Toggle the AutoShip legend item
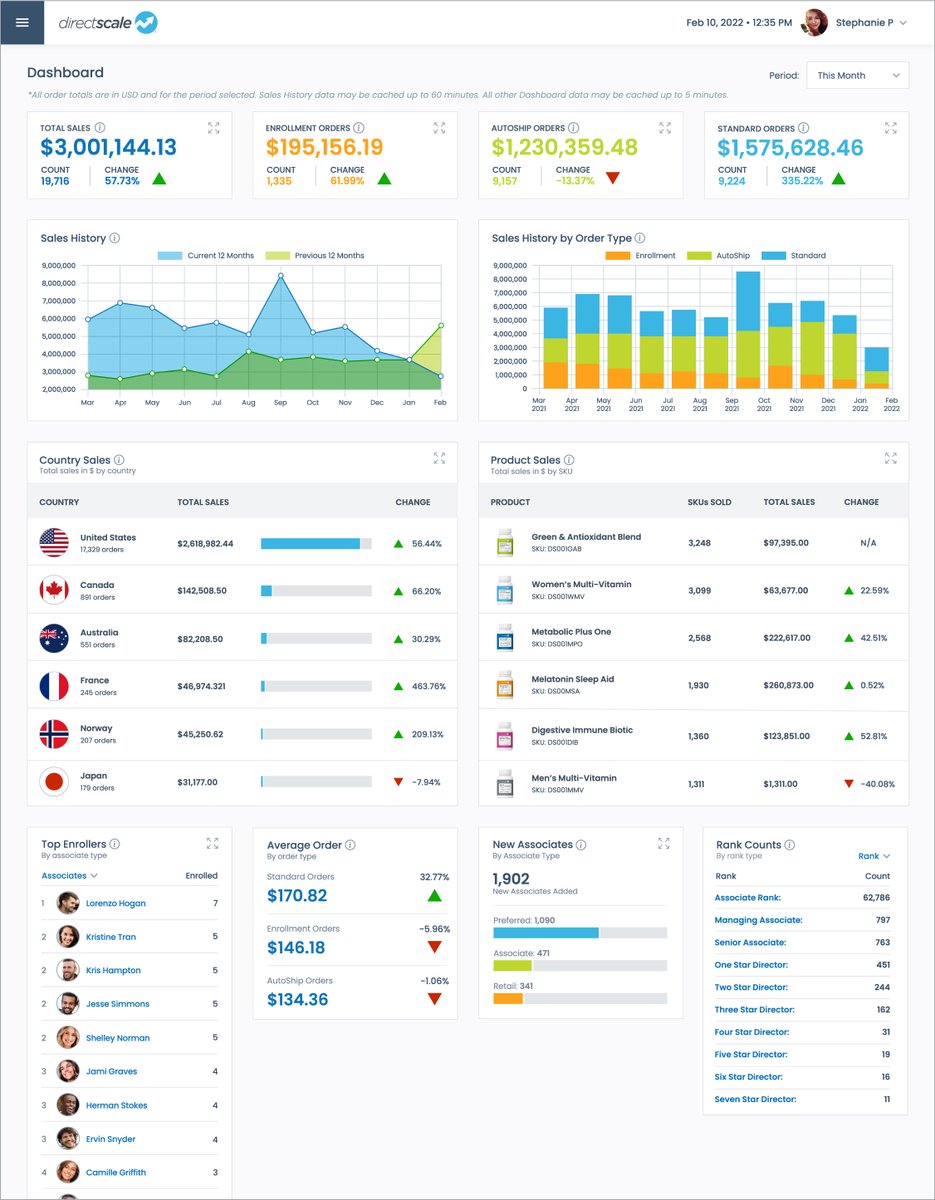The width and height of the screenshot is (935, 1200). click(717, 256)
